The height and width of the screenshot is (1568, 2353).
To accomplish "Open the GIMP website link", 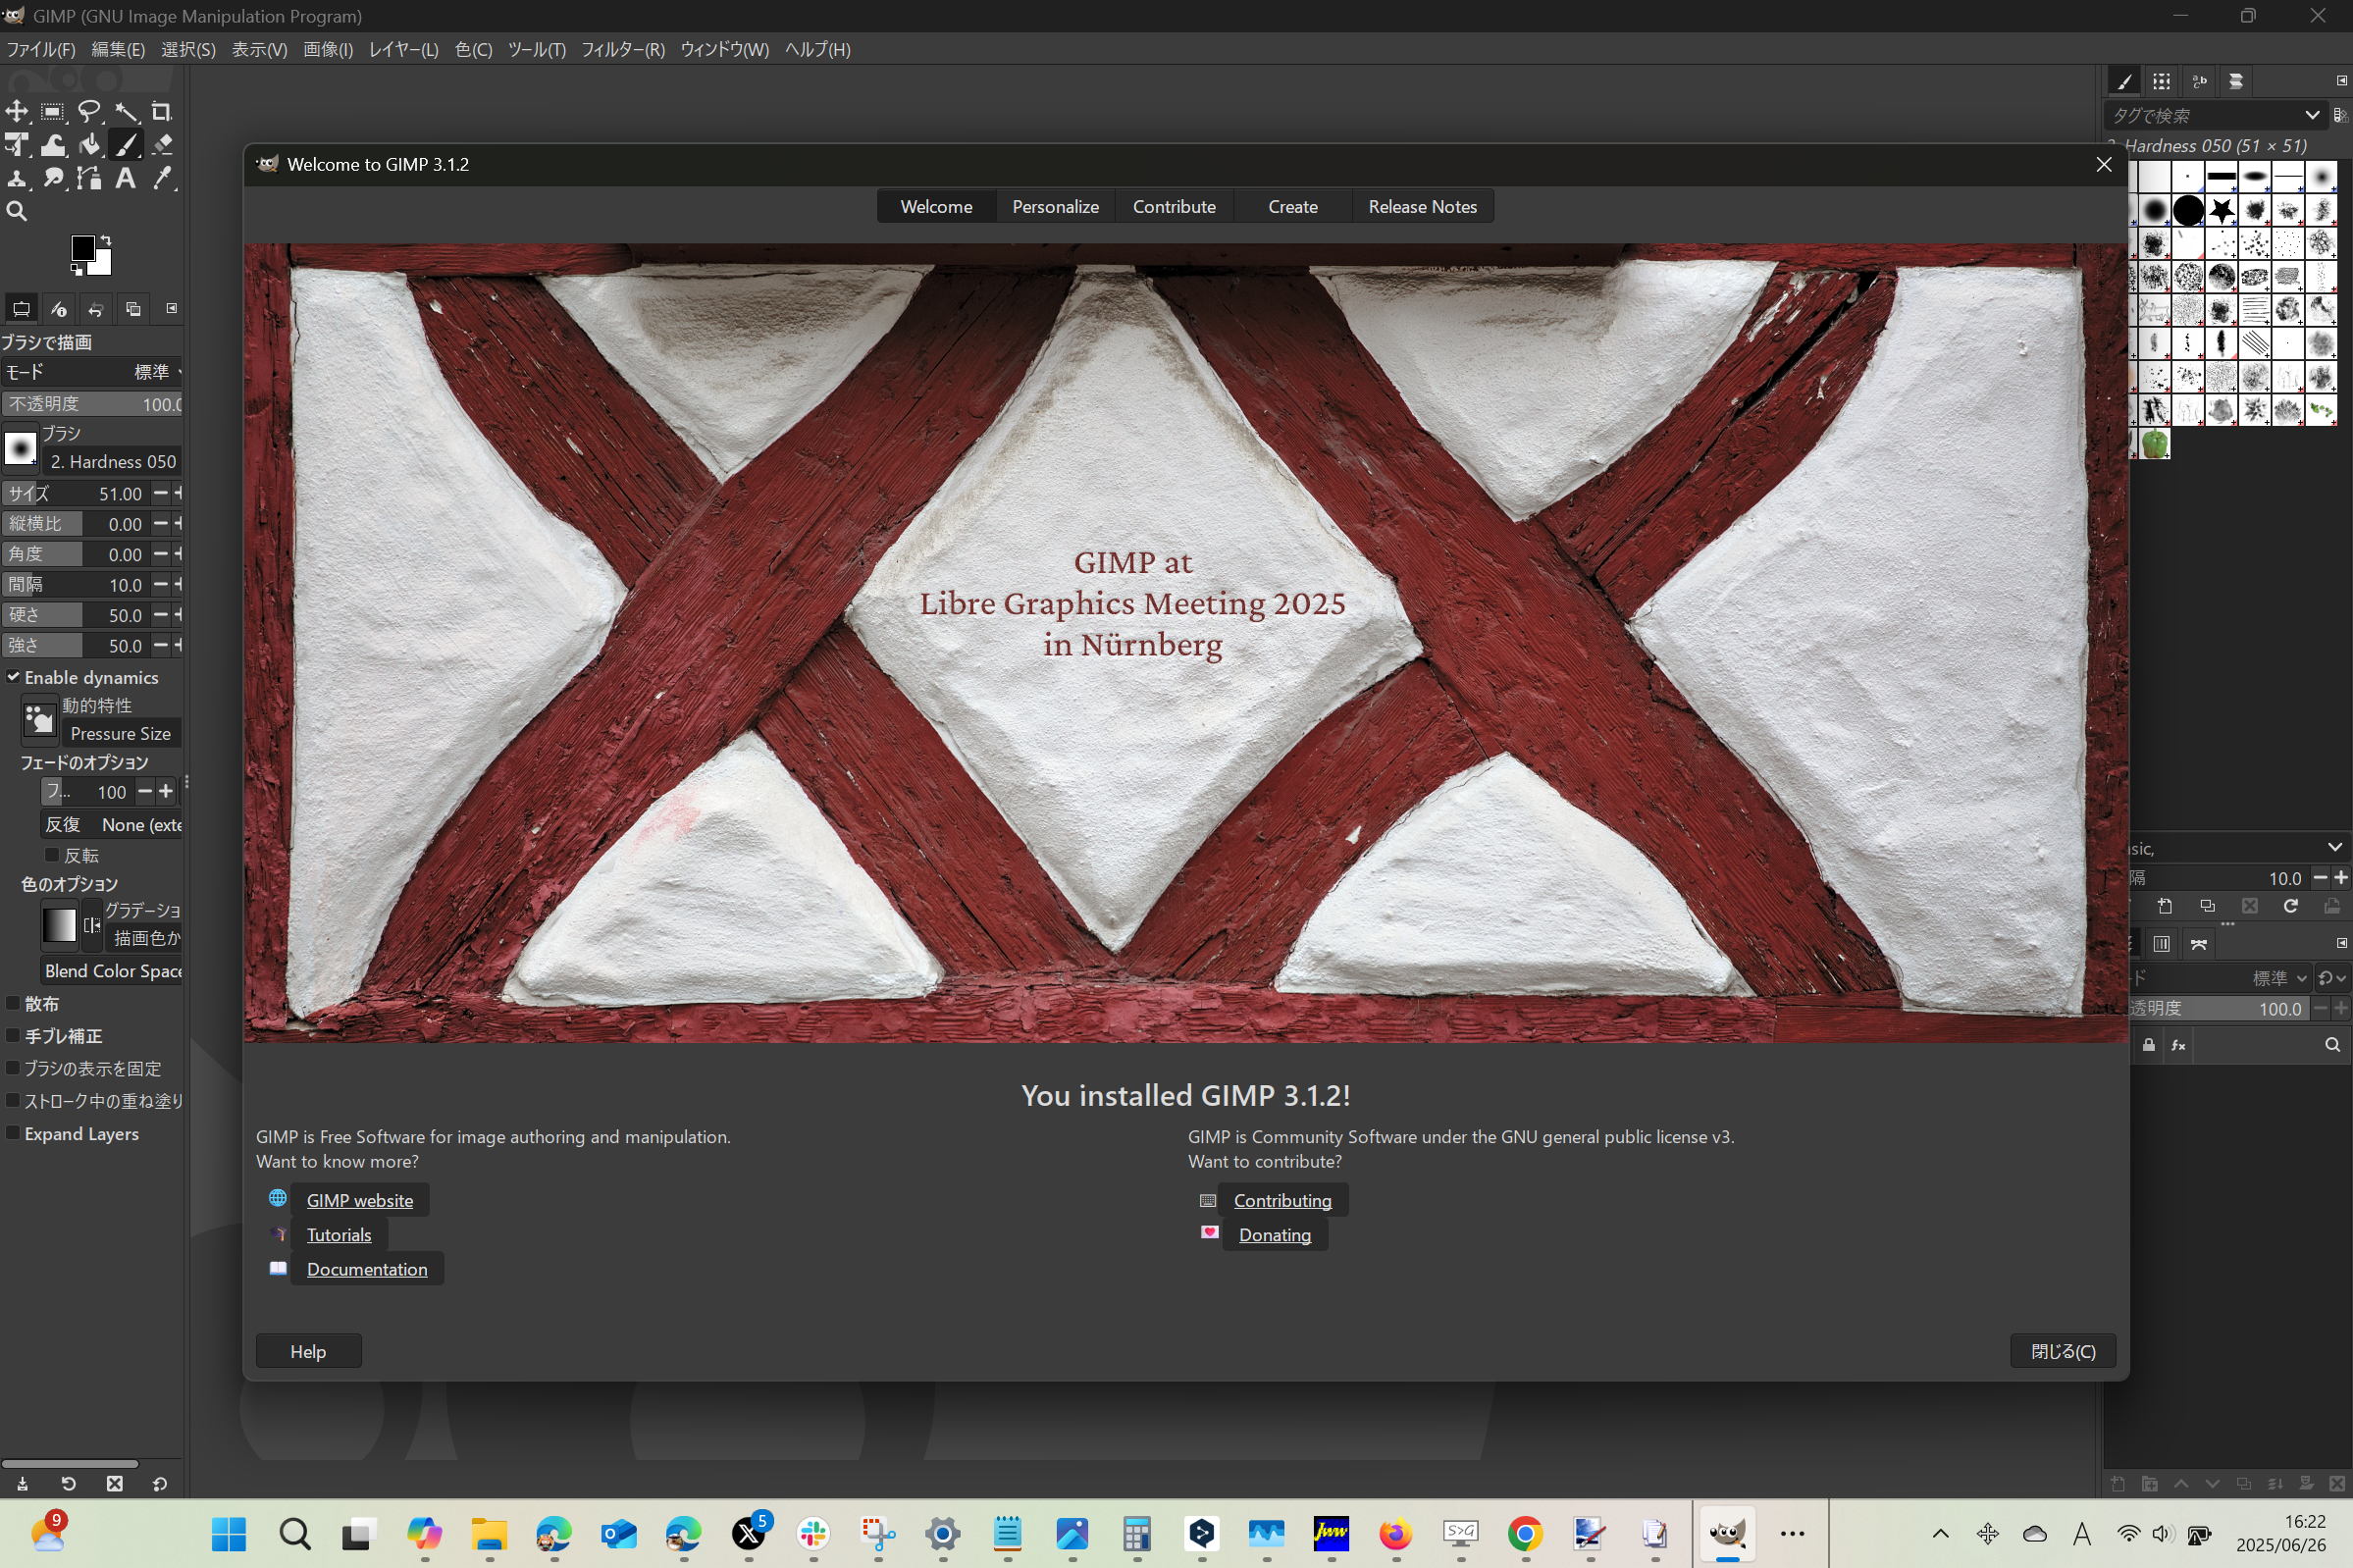I will (359, 1200).
